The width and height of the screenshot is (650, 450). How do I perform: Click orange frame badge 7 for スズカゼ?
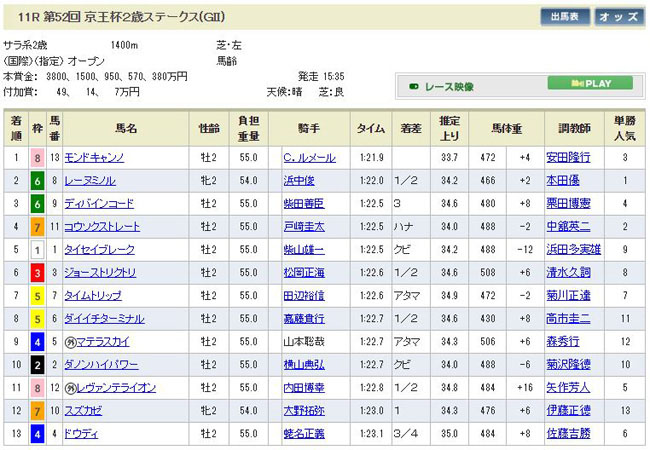click(39, 410)
